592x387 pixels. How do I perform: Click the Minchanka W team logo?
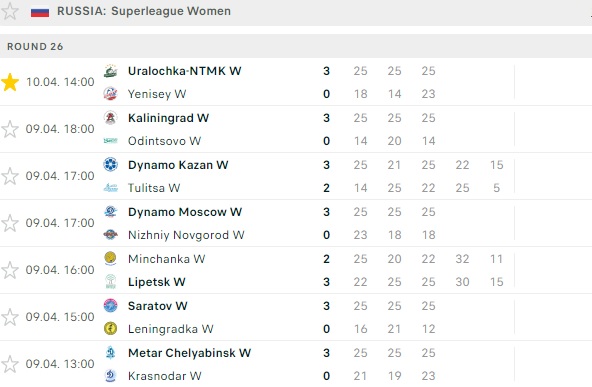pos(110,259)
